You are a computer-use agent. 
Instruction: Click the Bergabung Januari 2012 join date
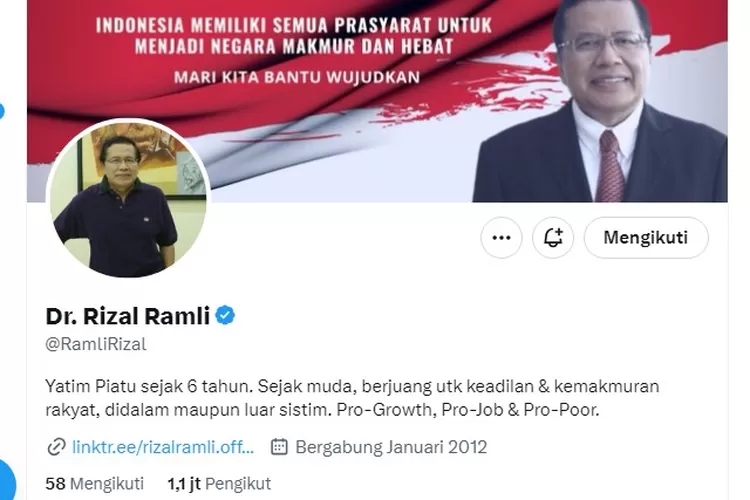point(391,447)
